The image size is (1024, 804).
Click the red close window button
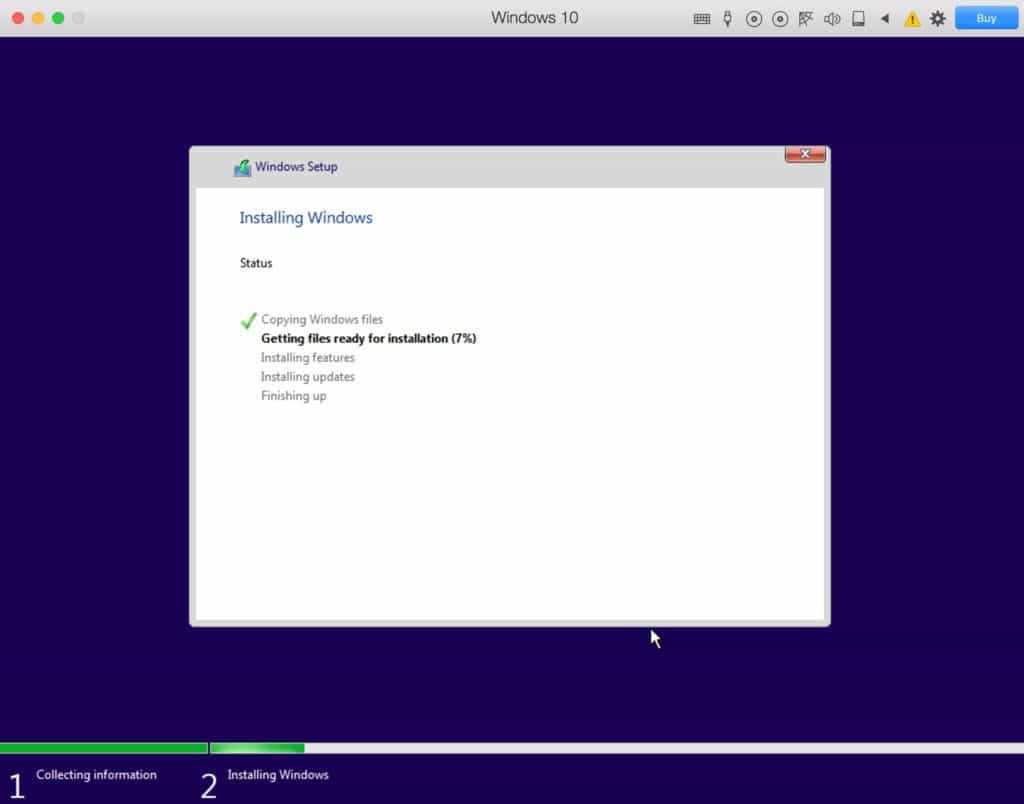(x=18, y=18)
